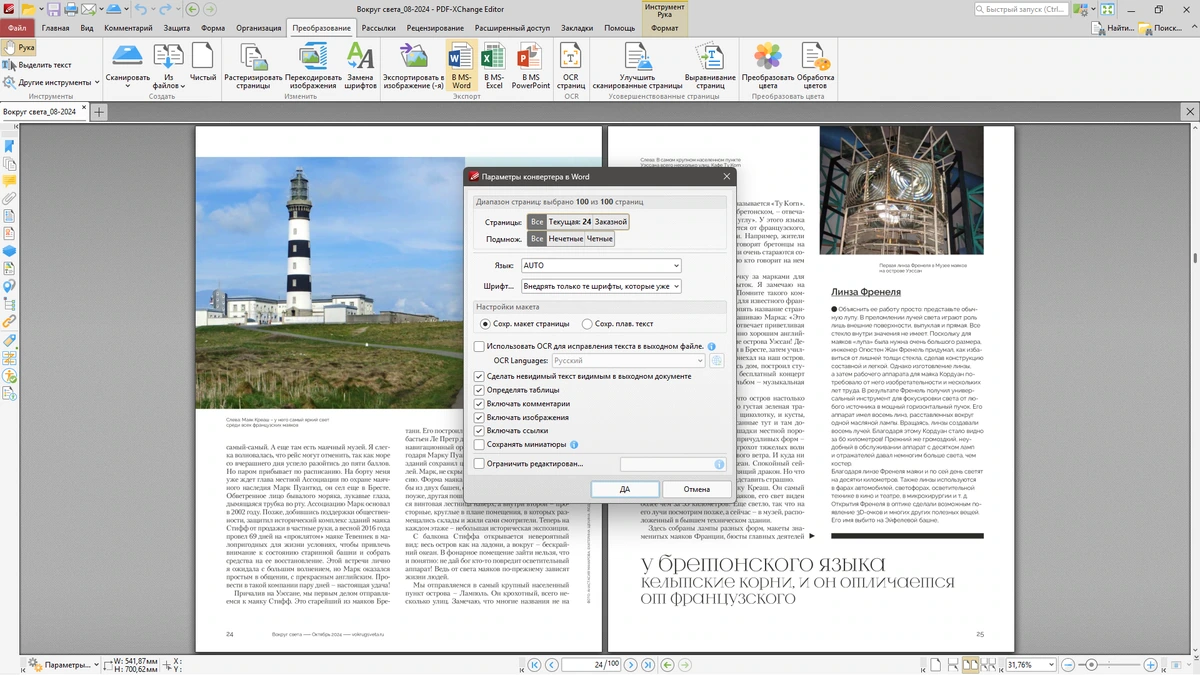Click the Экспортировать в изображение icon
This screenshot has height=675, width=1200.
(x=413, y=55)
